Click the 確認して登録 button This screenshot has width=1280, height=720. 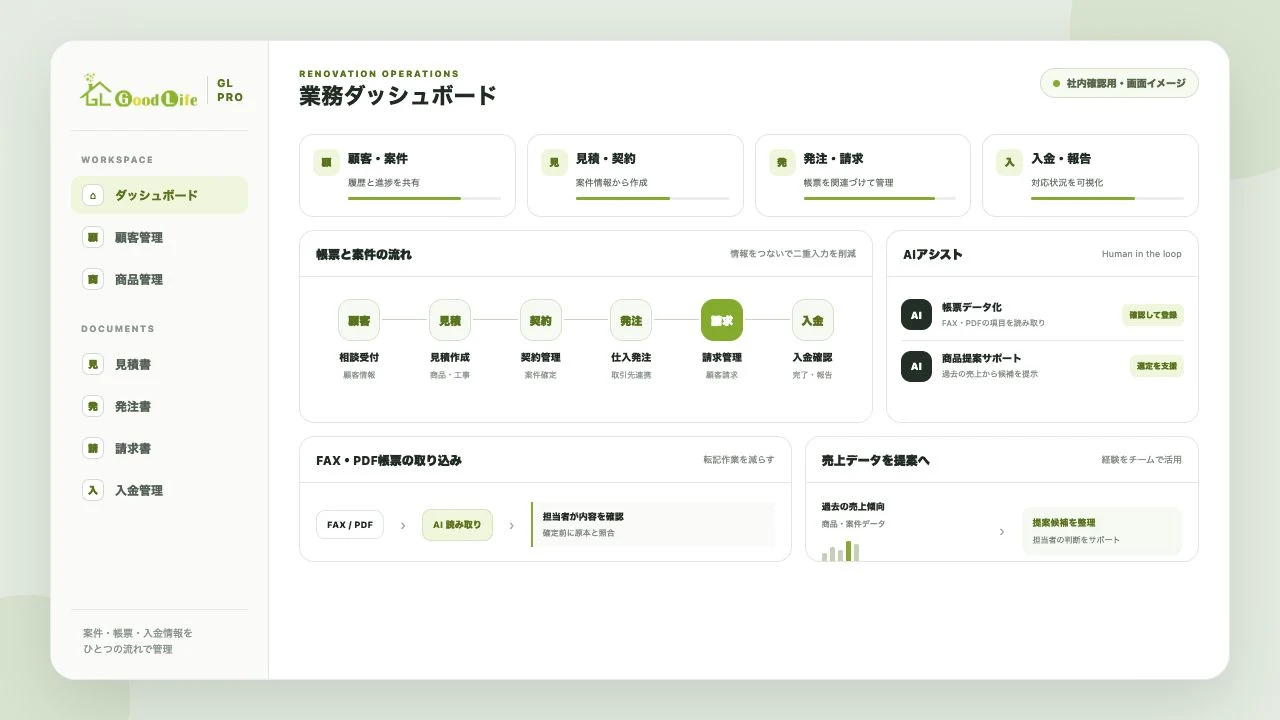tap(1153, 315)
